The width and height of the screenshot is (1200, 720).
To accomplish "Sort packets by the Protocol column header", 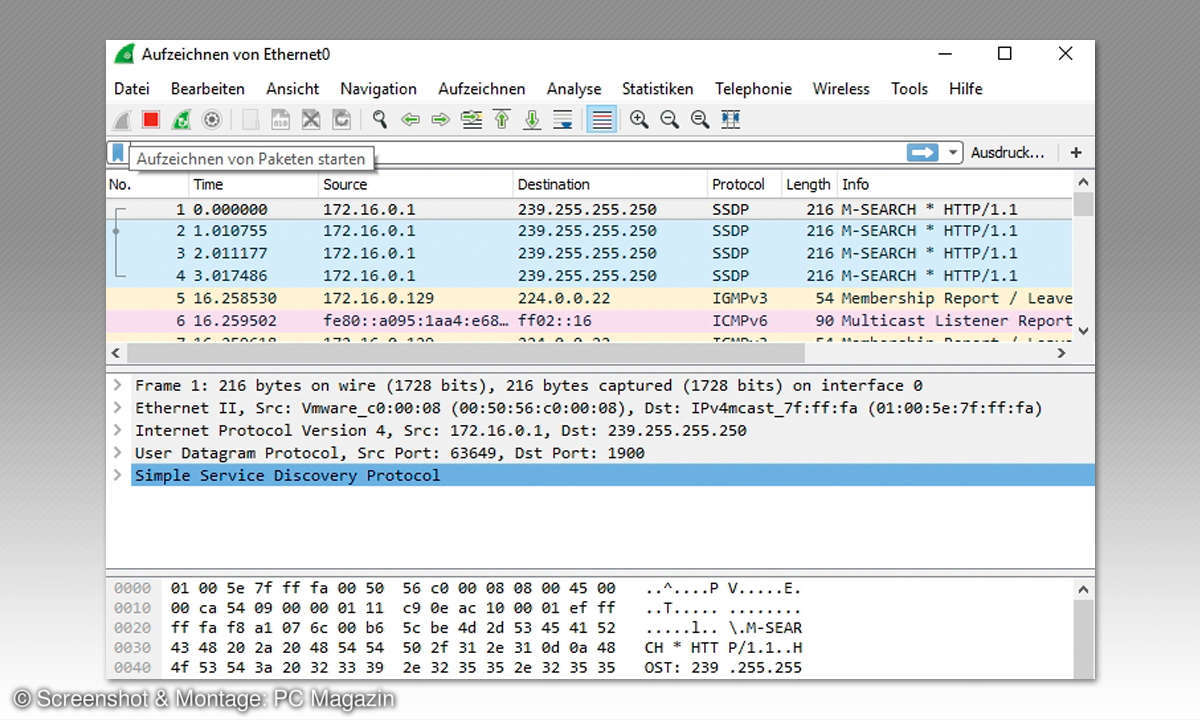I will click(x=743, y=184).
